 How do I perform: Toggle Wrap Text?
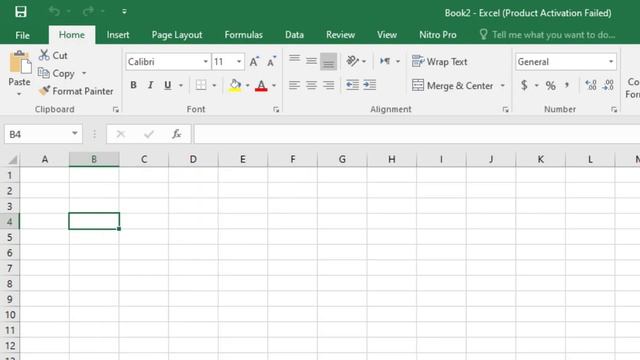[440, 62]
